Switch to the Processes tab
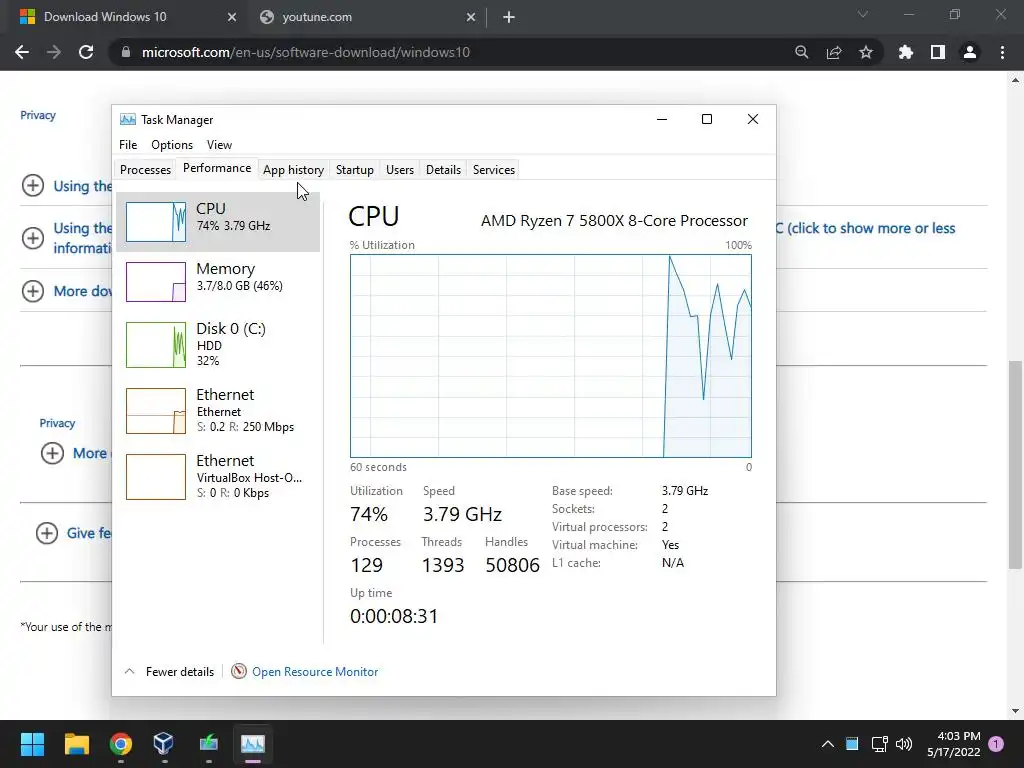The image size is (1024, 768). [145, 170]
